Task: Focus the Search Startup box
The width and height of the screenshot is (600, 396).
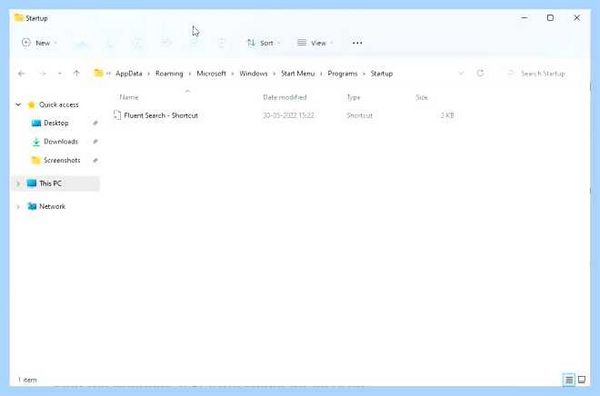Action: [542, 73]
